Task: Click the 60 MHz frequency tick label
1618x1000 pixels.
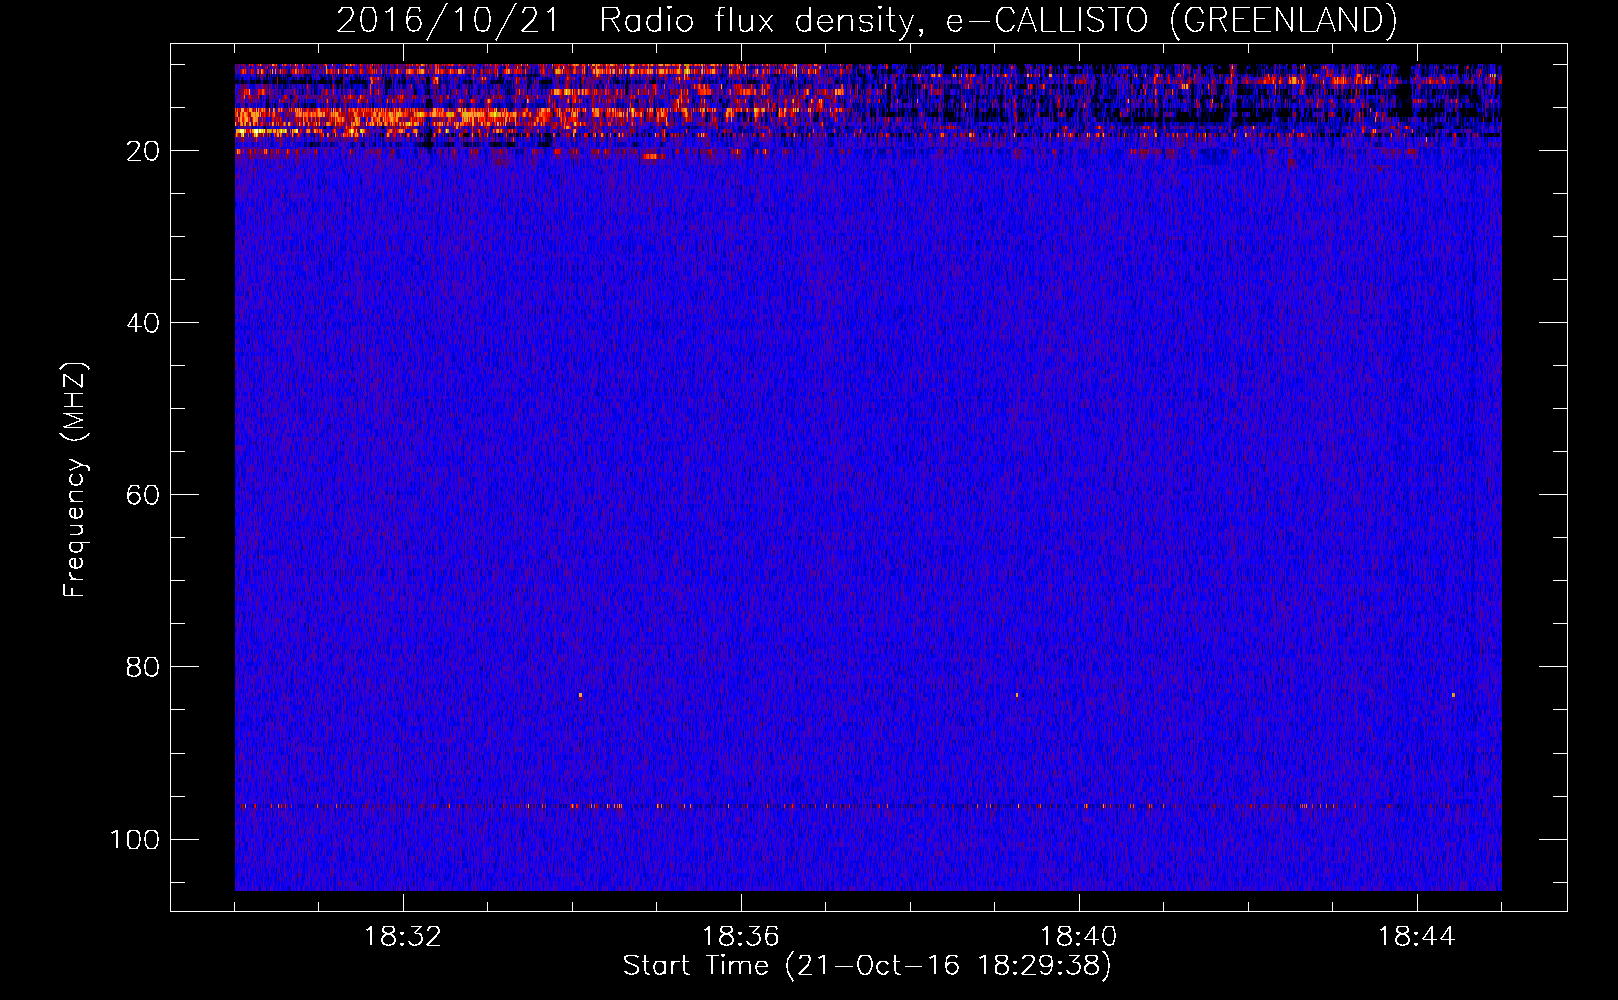Action: click(x=144, y=495)
